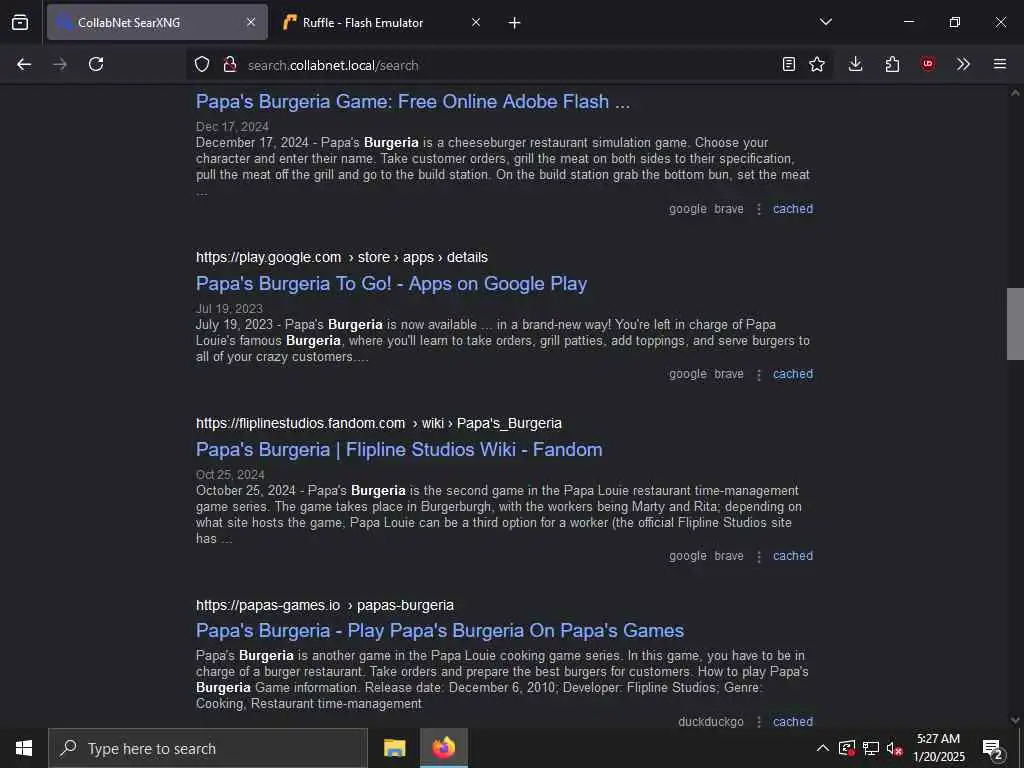
Task: Click scrollbar down arrow
Action: click(x=1015, y=720)
